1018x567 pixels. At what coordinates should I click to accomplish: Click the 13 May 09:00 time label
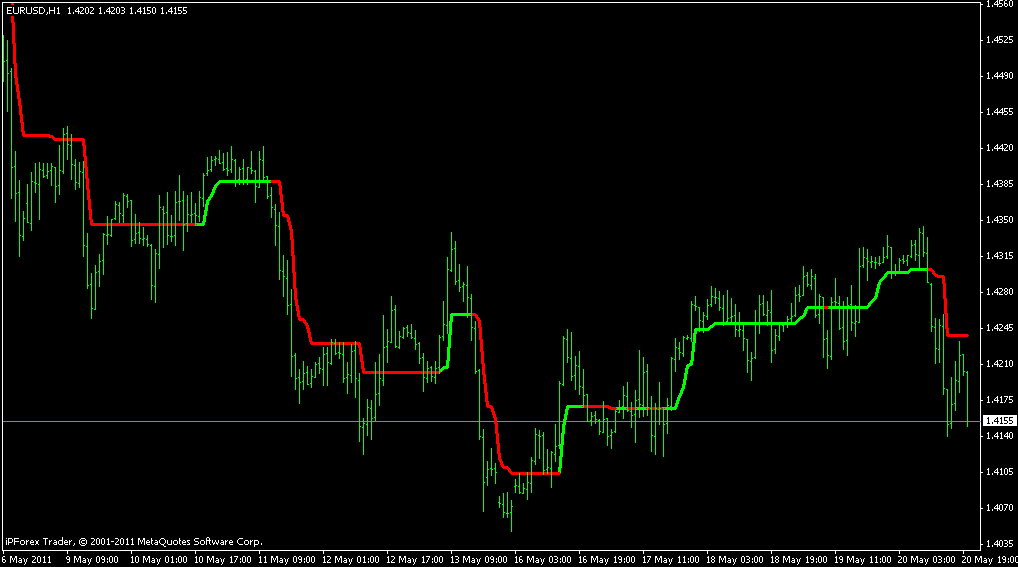point(479,560)
